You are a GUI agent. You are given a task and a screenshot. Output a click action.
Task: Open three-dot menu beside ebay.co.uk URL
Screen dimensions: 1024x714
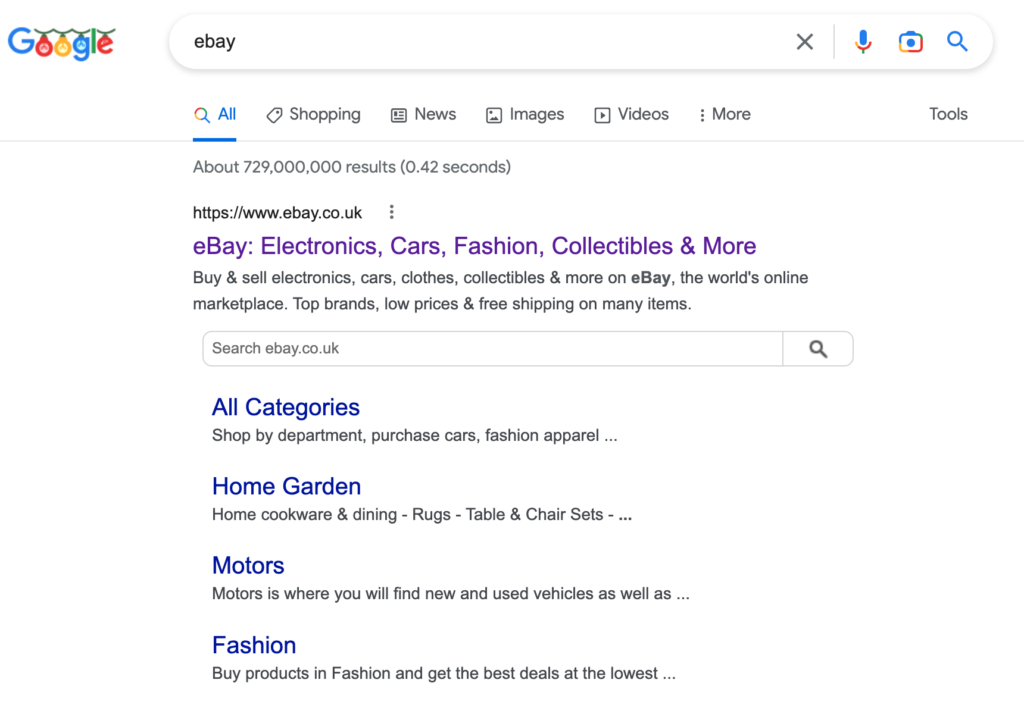(392, 212)
